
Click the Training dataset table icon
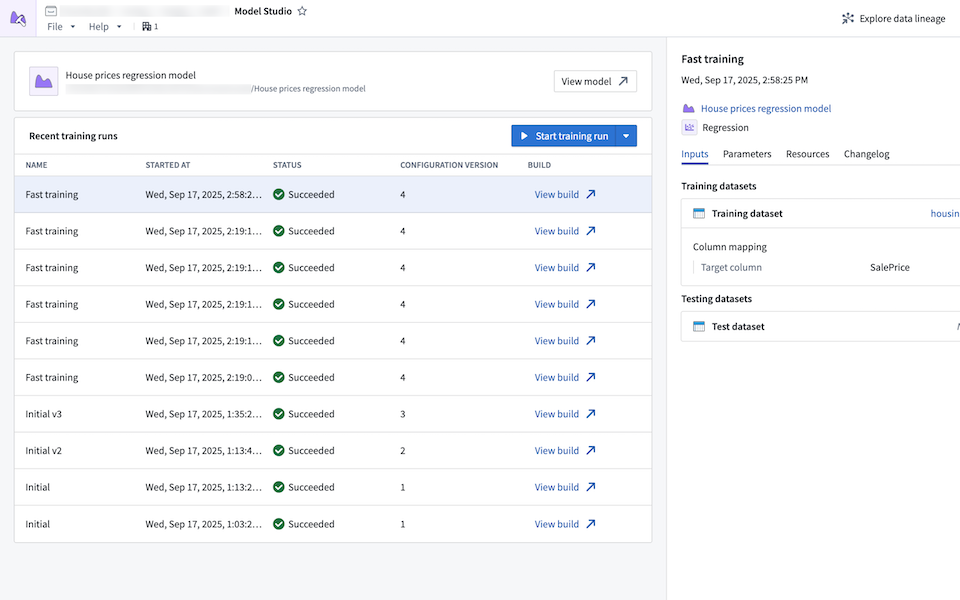point(699,213)
